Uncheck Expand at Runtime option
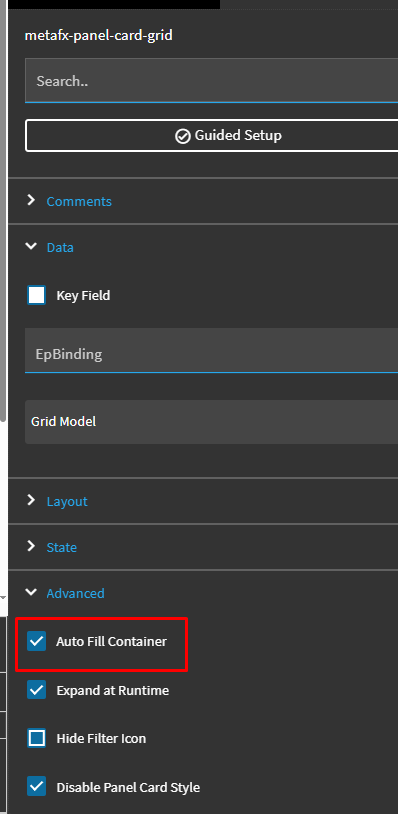The width and height of the screenshot is (398, 814). pos(36,690)
